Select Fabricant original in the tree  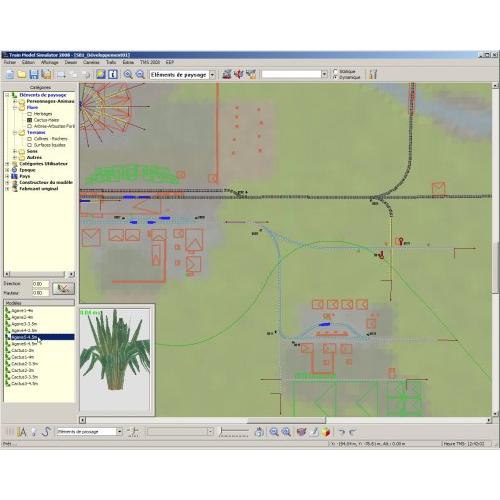tap(39, 189)
